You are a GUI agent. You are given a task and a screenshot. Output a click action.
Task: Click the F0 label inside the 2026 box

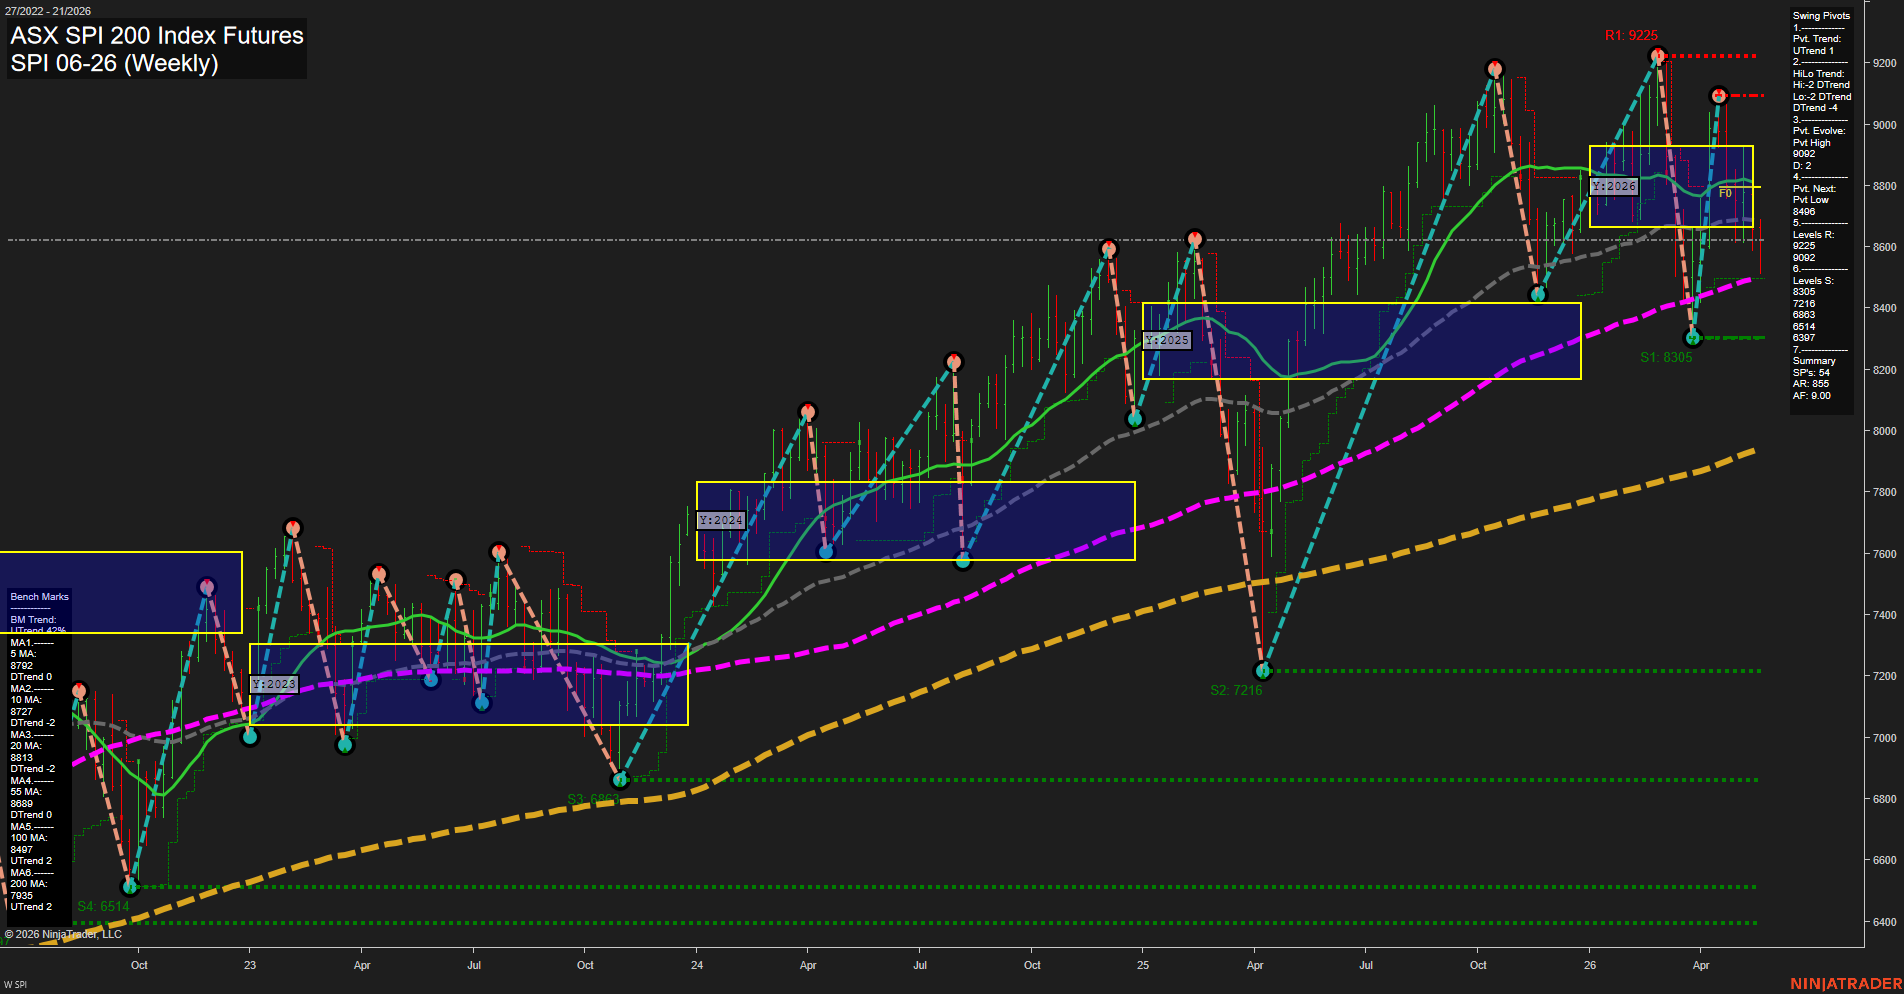coord(1725,193)
